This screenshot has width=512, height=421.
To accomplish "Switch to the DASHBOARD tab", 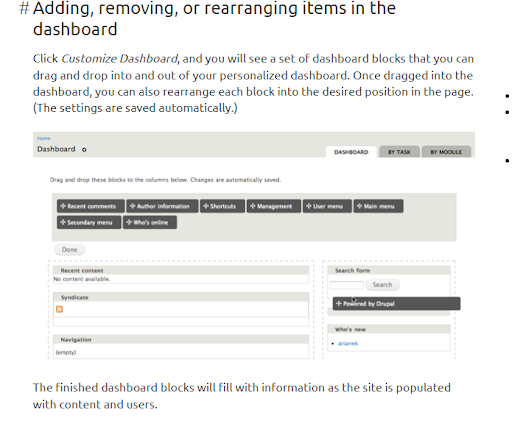I will click(x=351, y=152).
